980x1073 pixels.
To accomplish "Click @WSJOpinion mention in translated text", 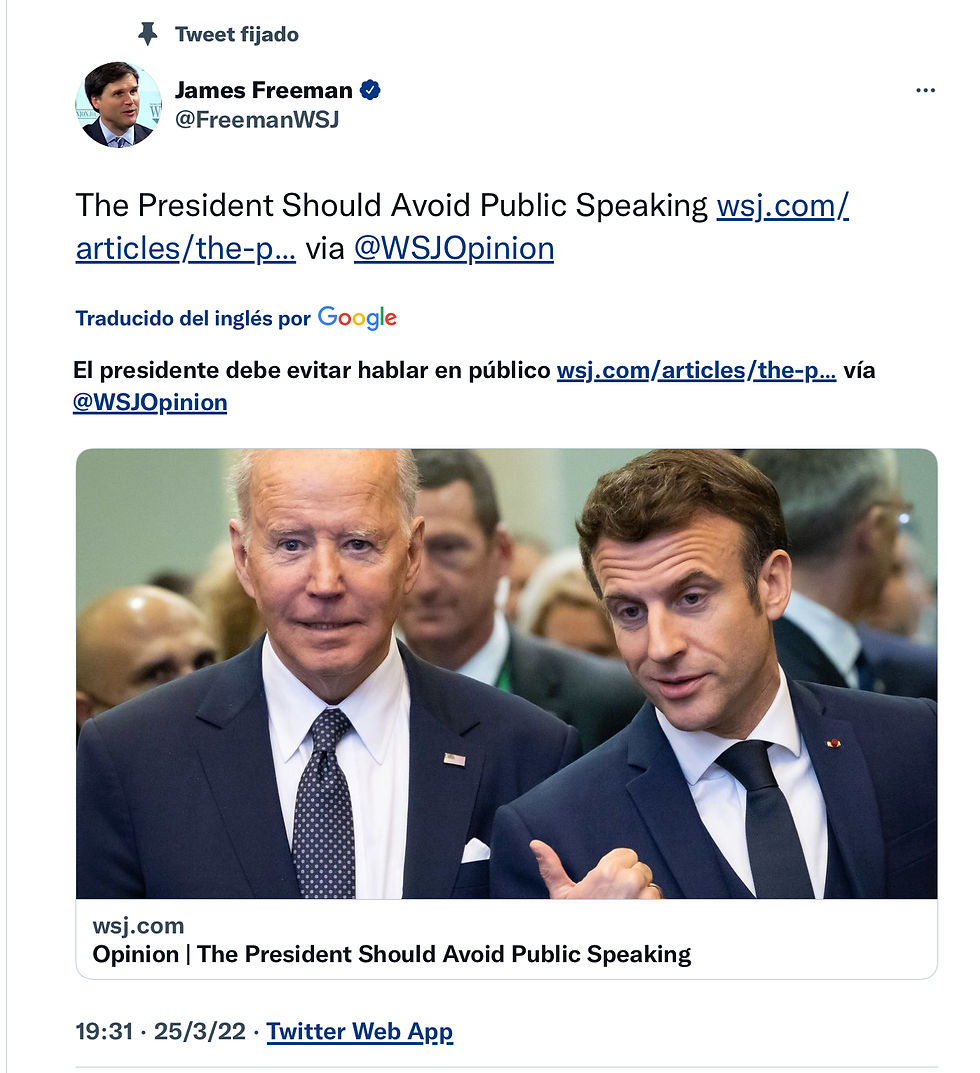I will [x=150, y=402].
